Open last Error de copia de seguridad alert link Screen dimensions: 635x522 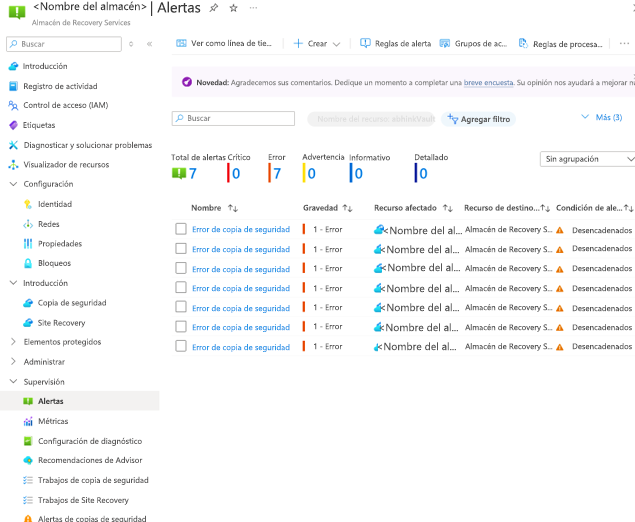[241, 347]
